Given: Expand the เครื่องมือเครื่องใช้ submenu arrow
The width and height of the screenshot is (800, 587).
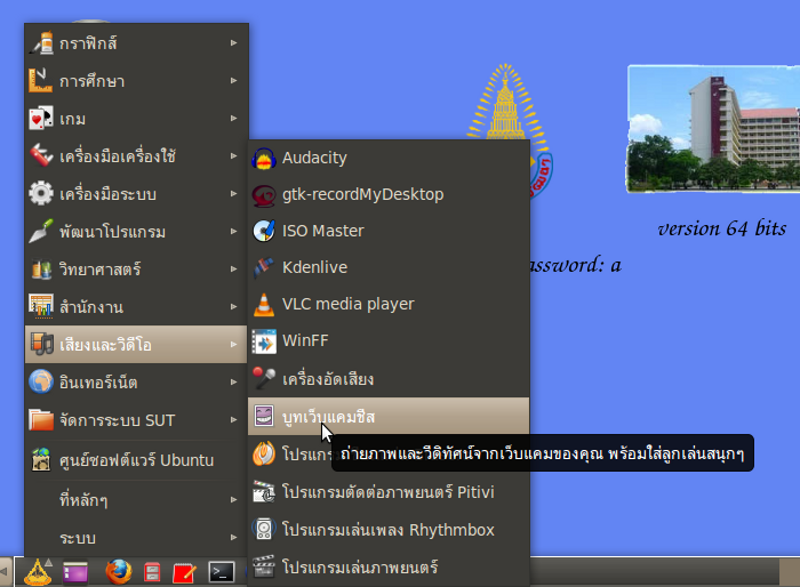Looking at the screenshot, I should tap(234, 156).
